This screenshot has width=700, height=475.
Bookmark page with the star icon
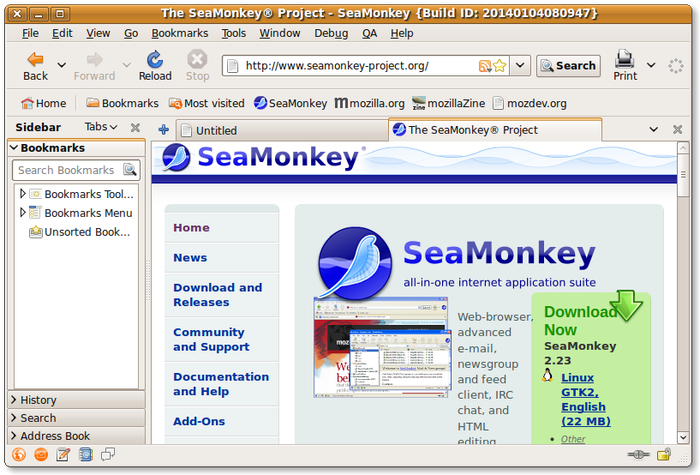(x=500, y=66)
